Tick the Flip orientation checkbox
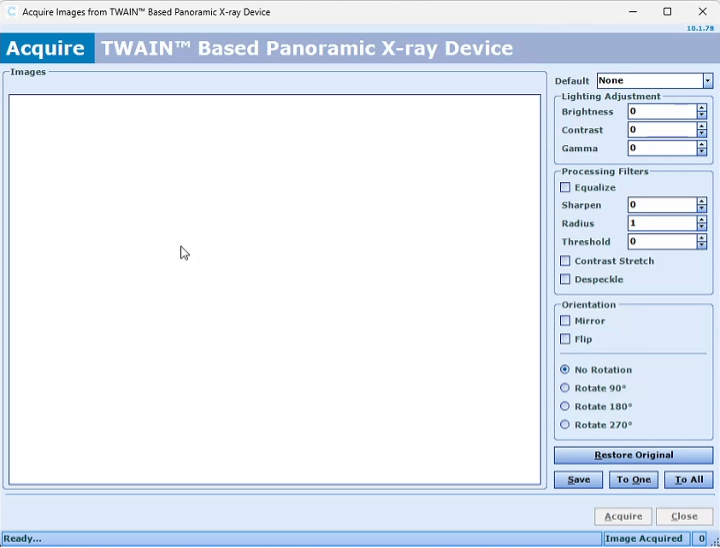720x548 pixels. pos(565,339)
